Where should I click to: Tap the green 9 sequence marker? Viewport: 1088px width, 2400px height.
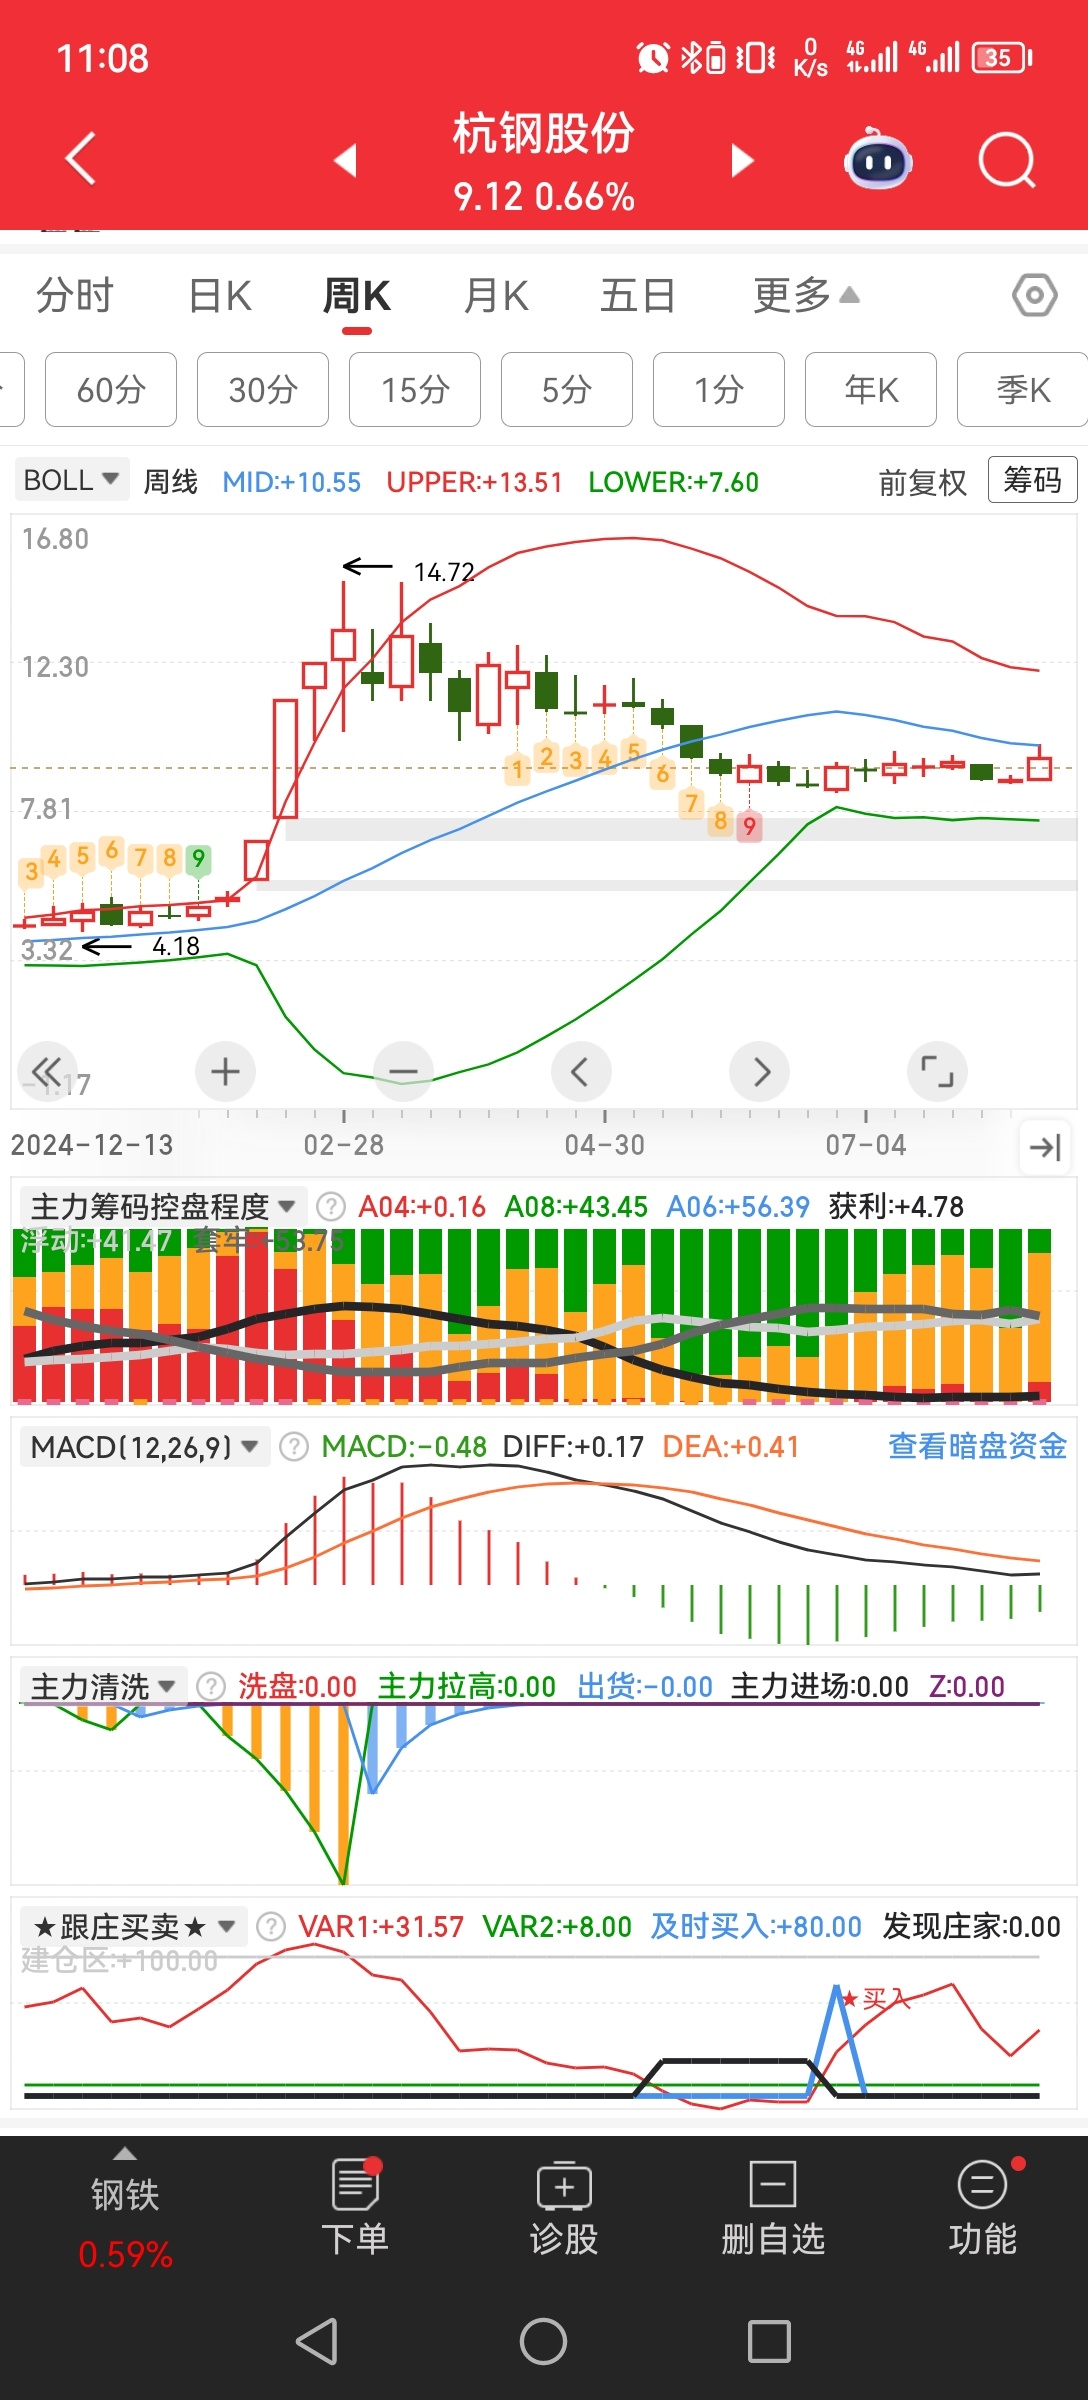click(x=198, y=859)
